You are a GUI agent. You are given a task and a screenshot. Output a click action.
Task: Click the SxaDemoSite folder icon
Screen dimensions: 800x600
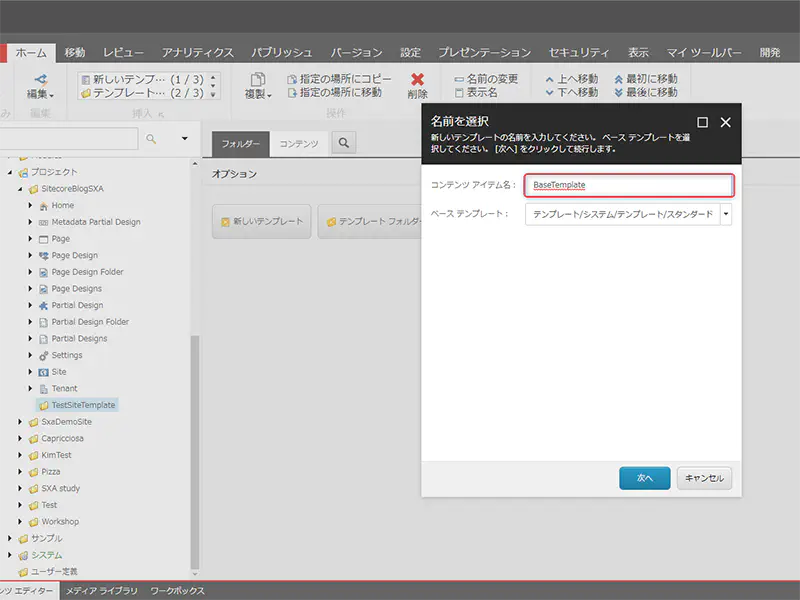coord(33,422)
